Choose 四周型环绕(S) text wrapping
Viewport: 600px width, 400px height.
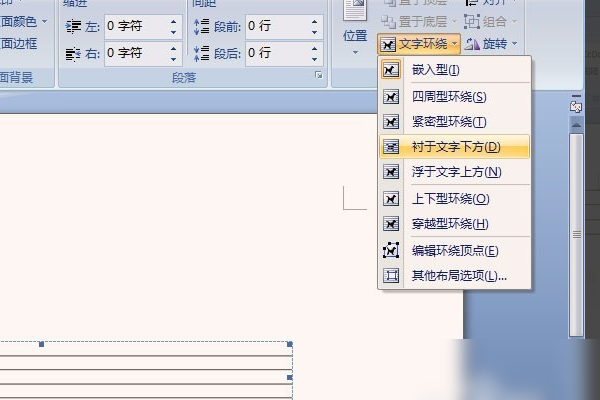tap(455, 97)
